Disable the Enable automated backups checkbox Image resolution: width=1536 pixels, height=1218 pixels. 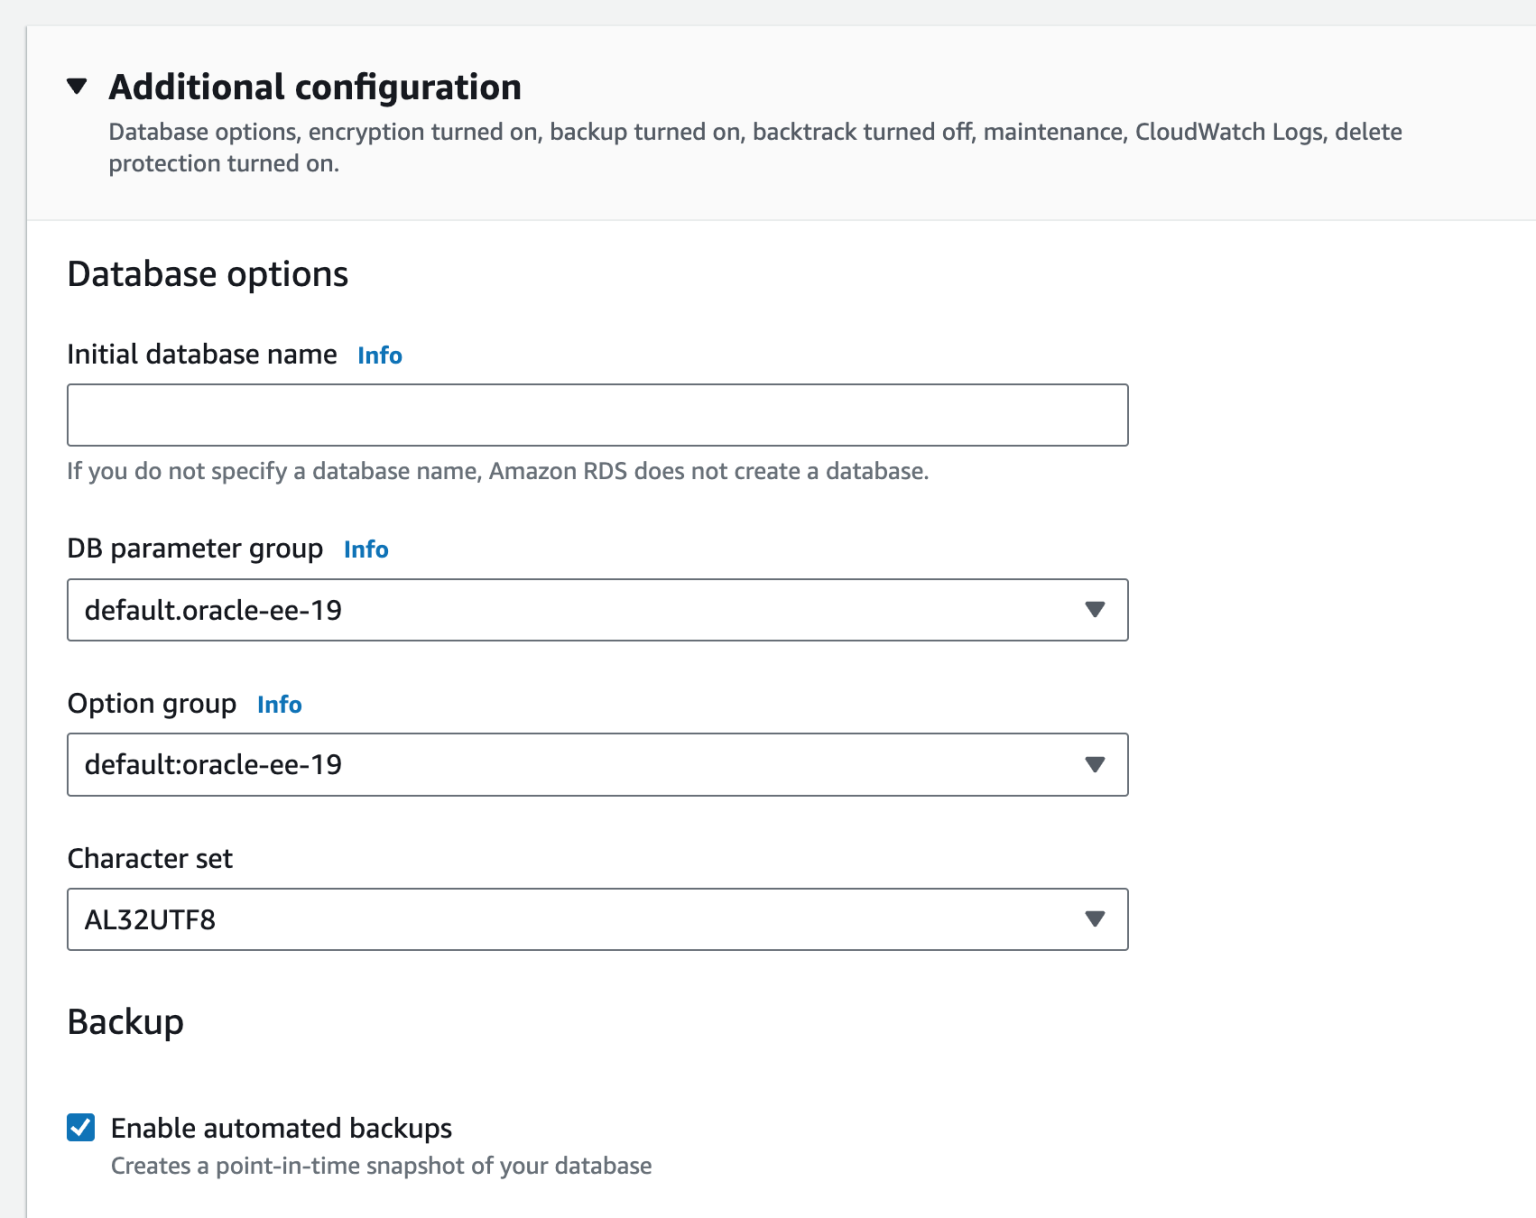[x=81, y=1128]
